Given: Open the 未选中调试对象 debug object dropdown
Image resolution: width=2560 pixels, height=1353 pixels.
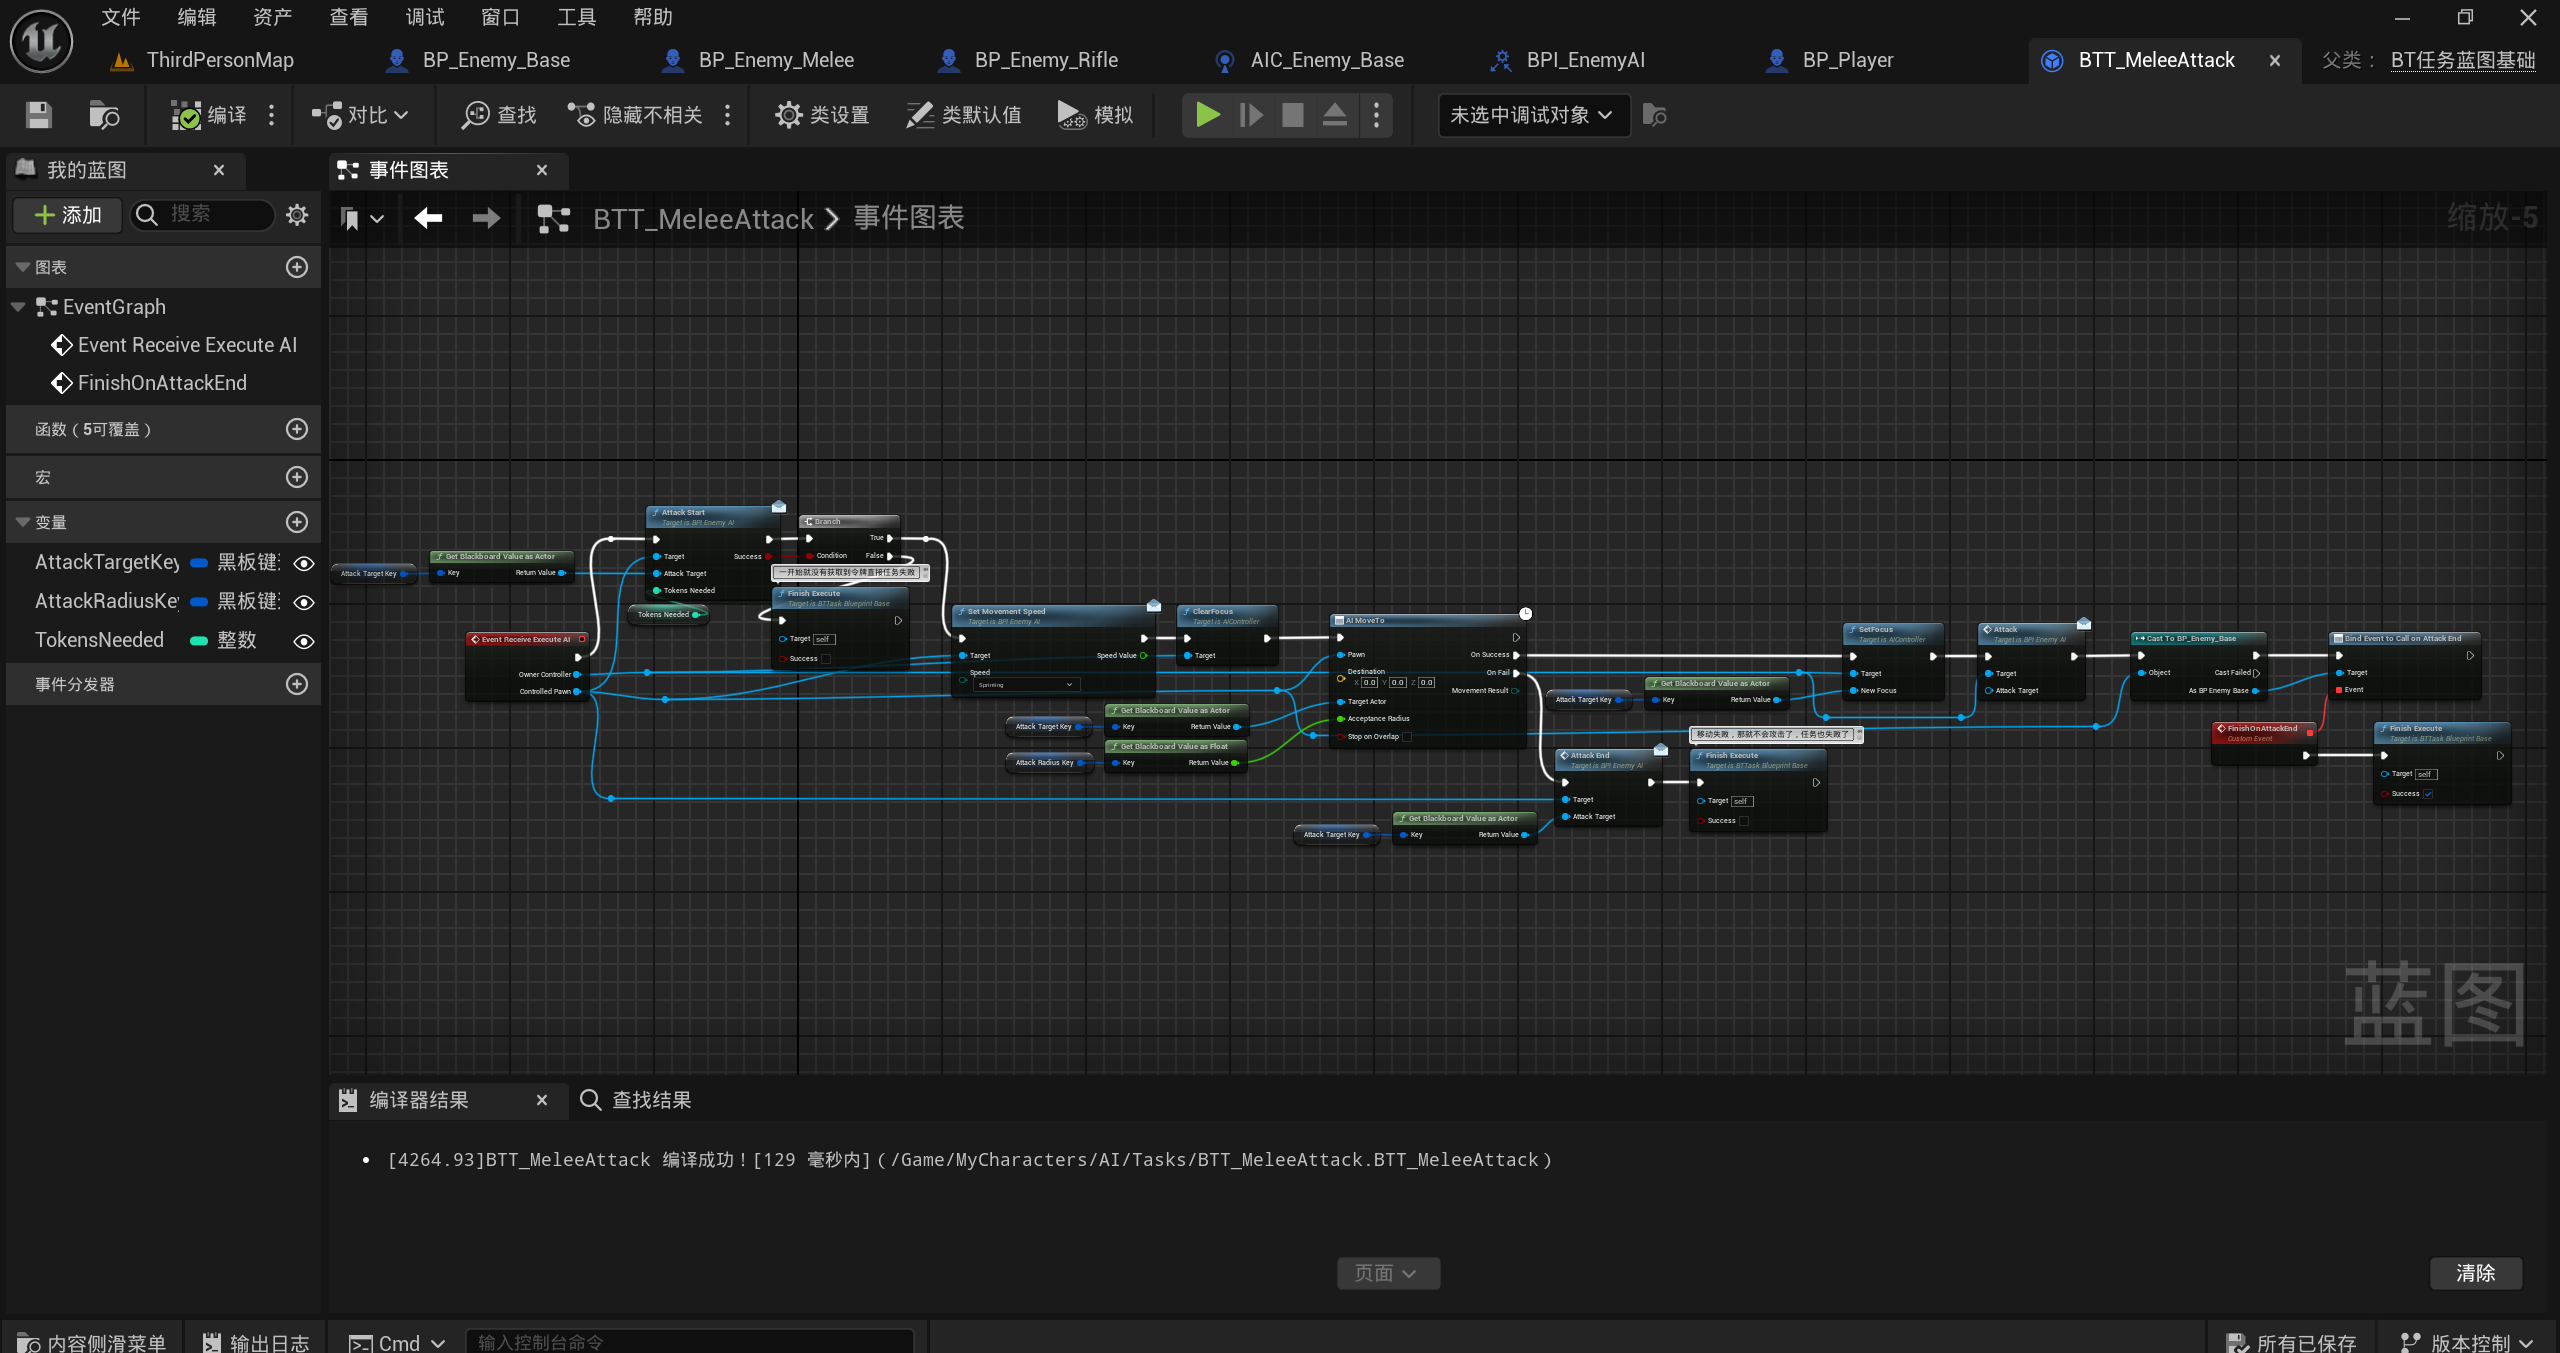Looking at the screenshot, I should (1531, 115).
